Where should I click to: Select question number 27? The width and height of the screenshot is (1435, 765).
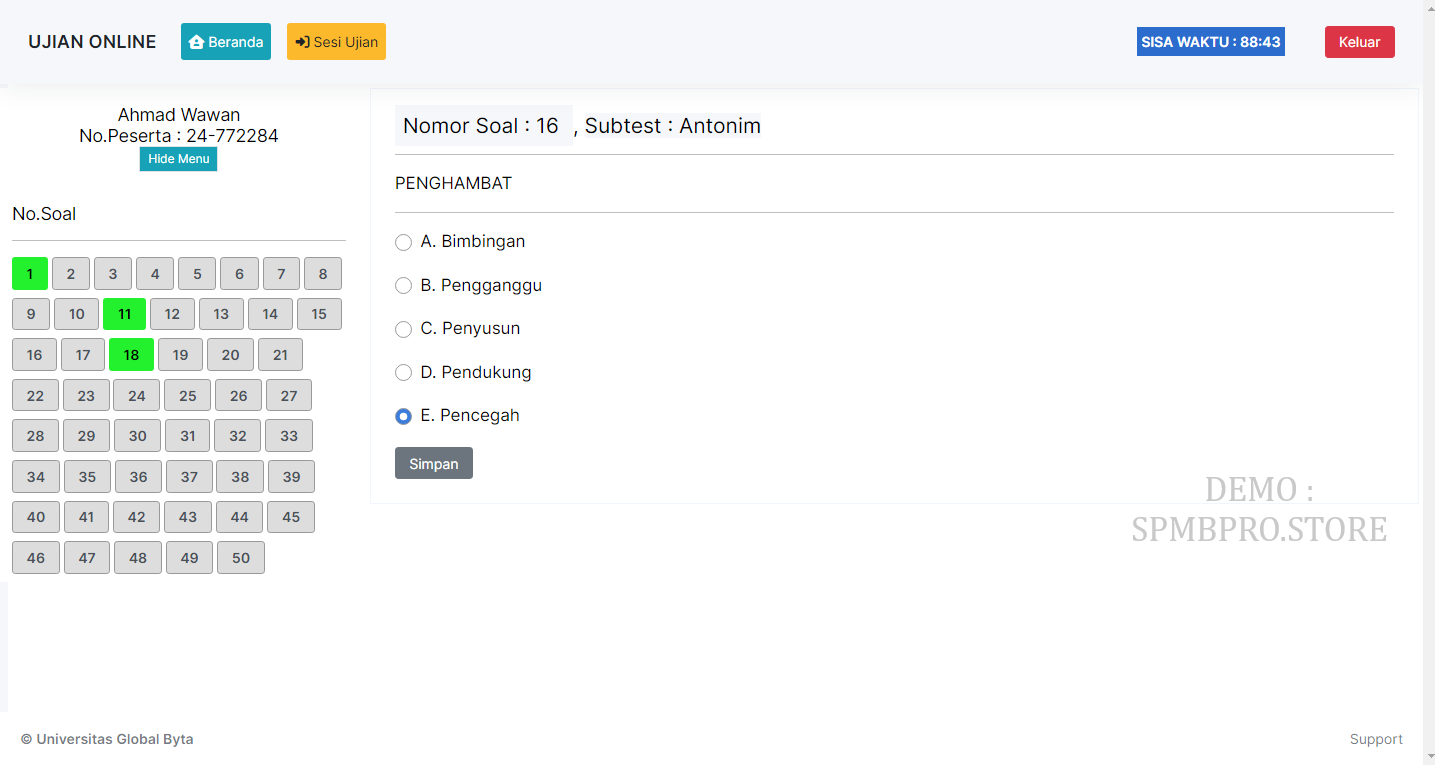[x=289, y=396]
